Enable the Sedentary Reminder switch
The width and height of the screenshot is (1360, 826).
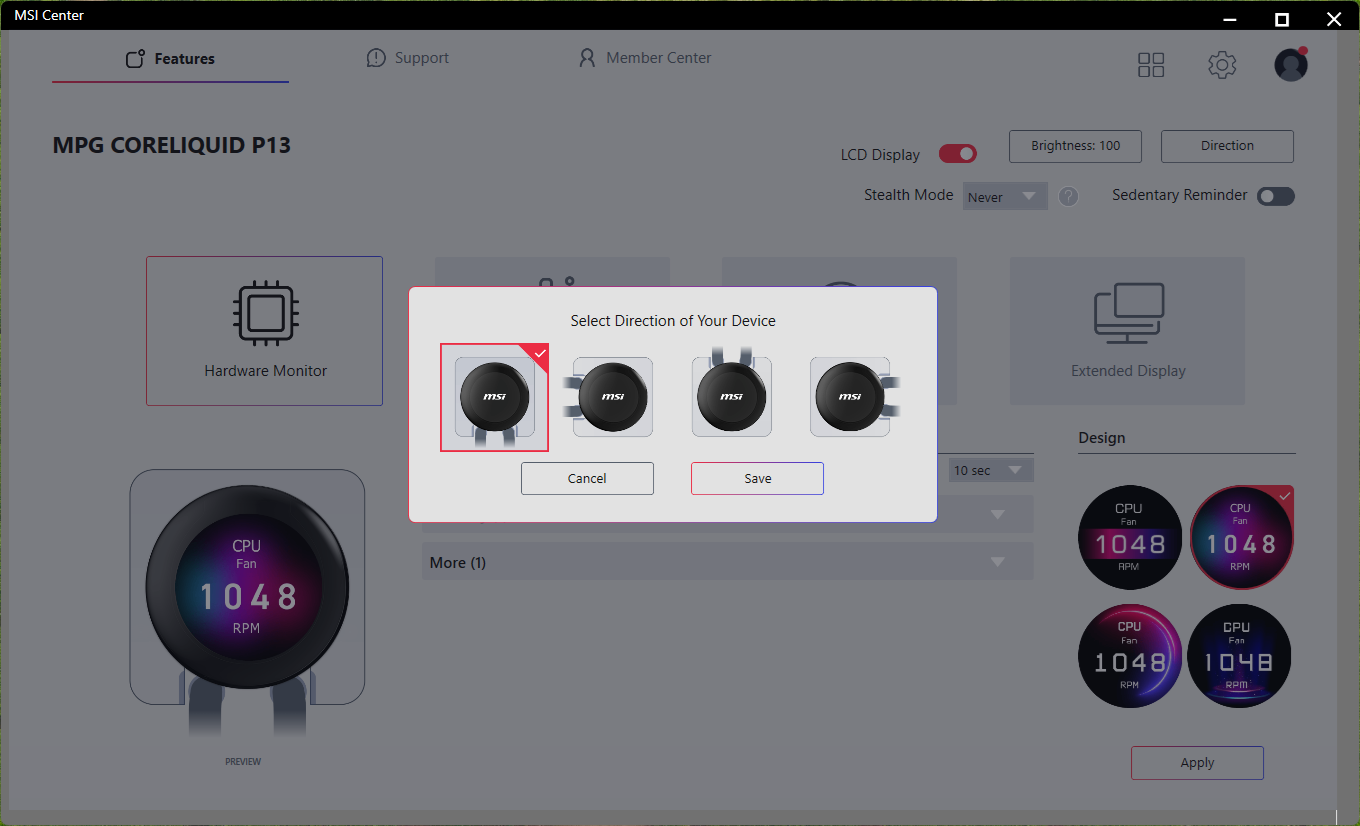click(x=1276, y=196)
